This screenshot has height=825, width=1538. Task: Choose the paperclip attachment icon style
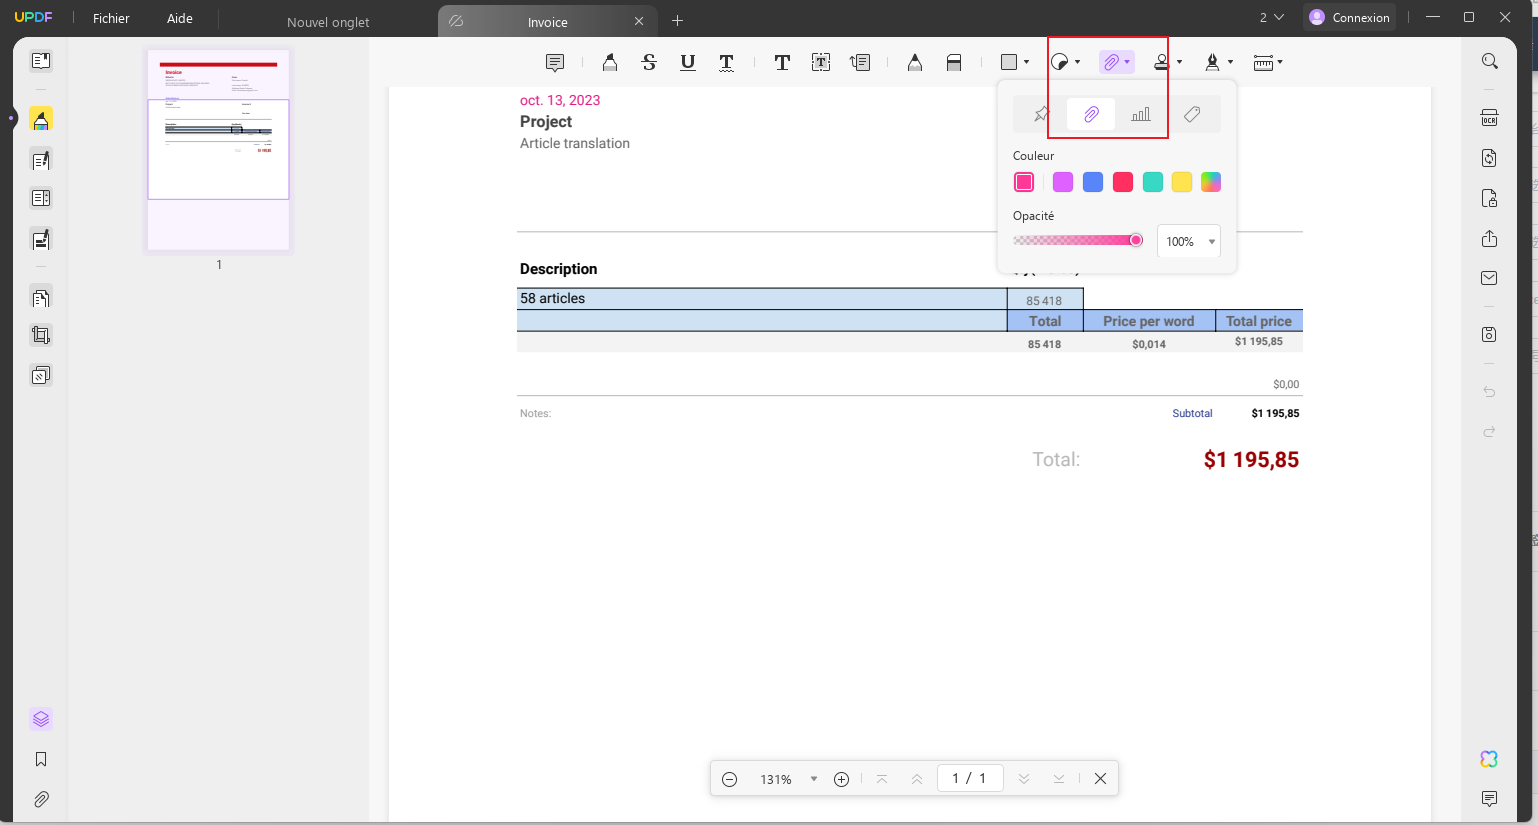tap(1091, 114)
